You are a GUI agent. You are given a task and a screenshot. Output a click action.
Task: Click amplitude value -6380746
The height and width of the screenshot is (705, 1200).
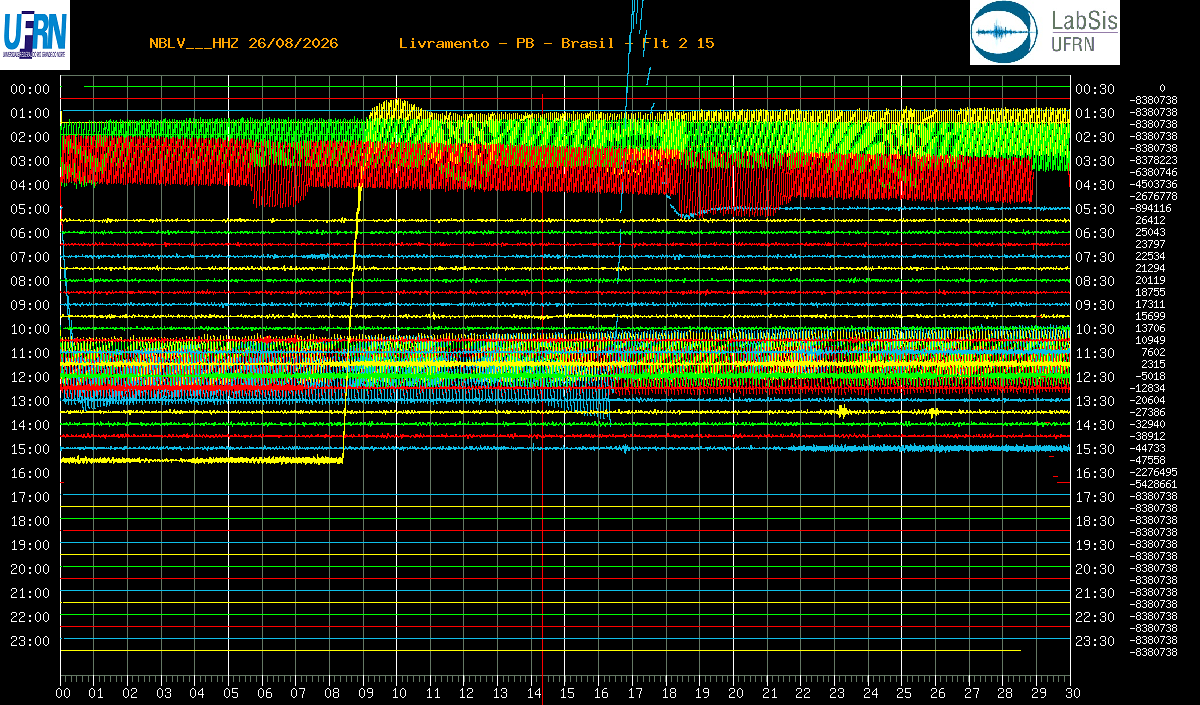(x=1152, y=172)
